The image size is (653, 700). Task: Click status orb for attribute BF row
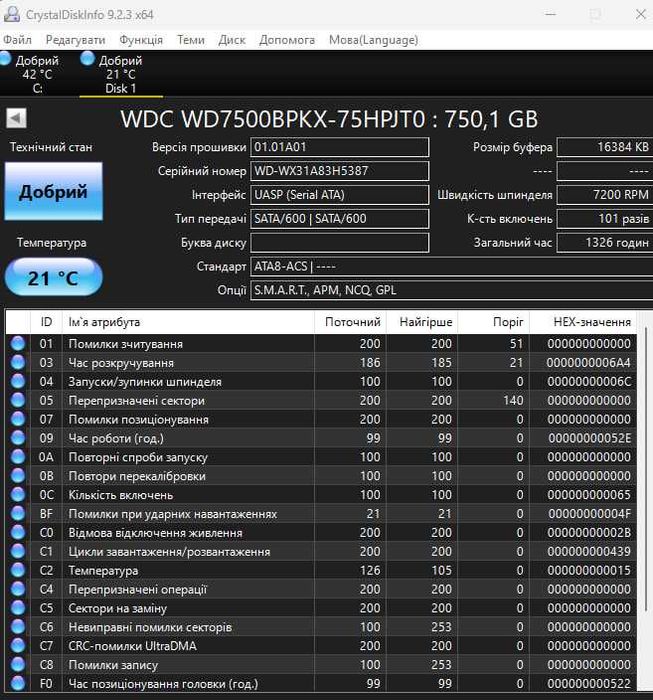click(18, 513)
